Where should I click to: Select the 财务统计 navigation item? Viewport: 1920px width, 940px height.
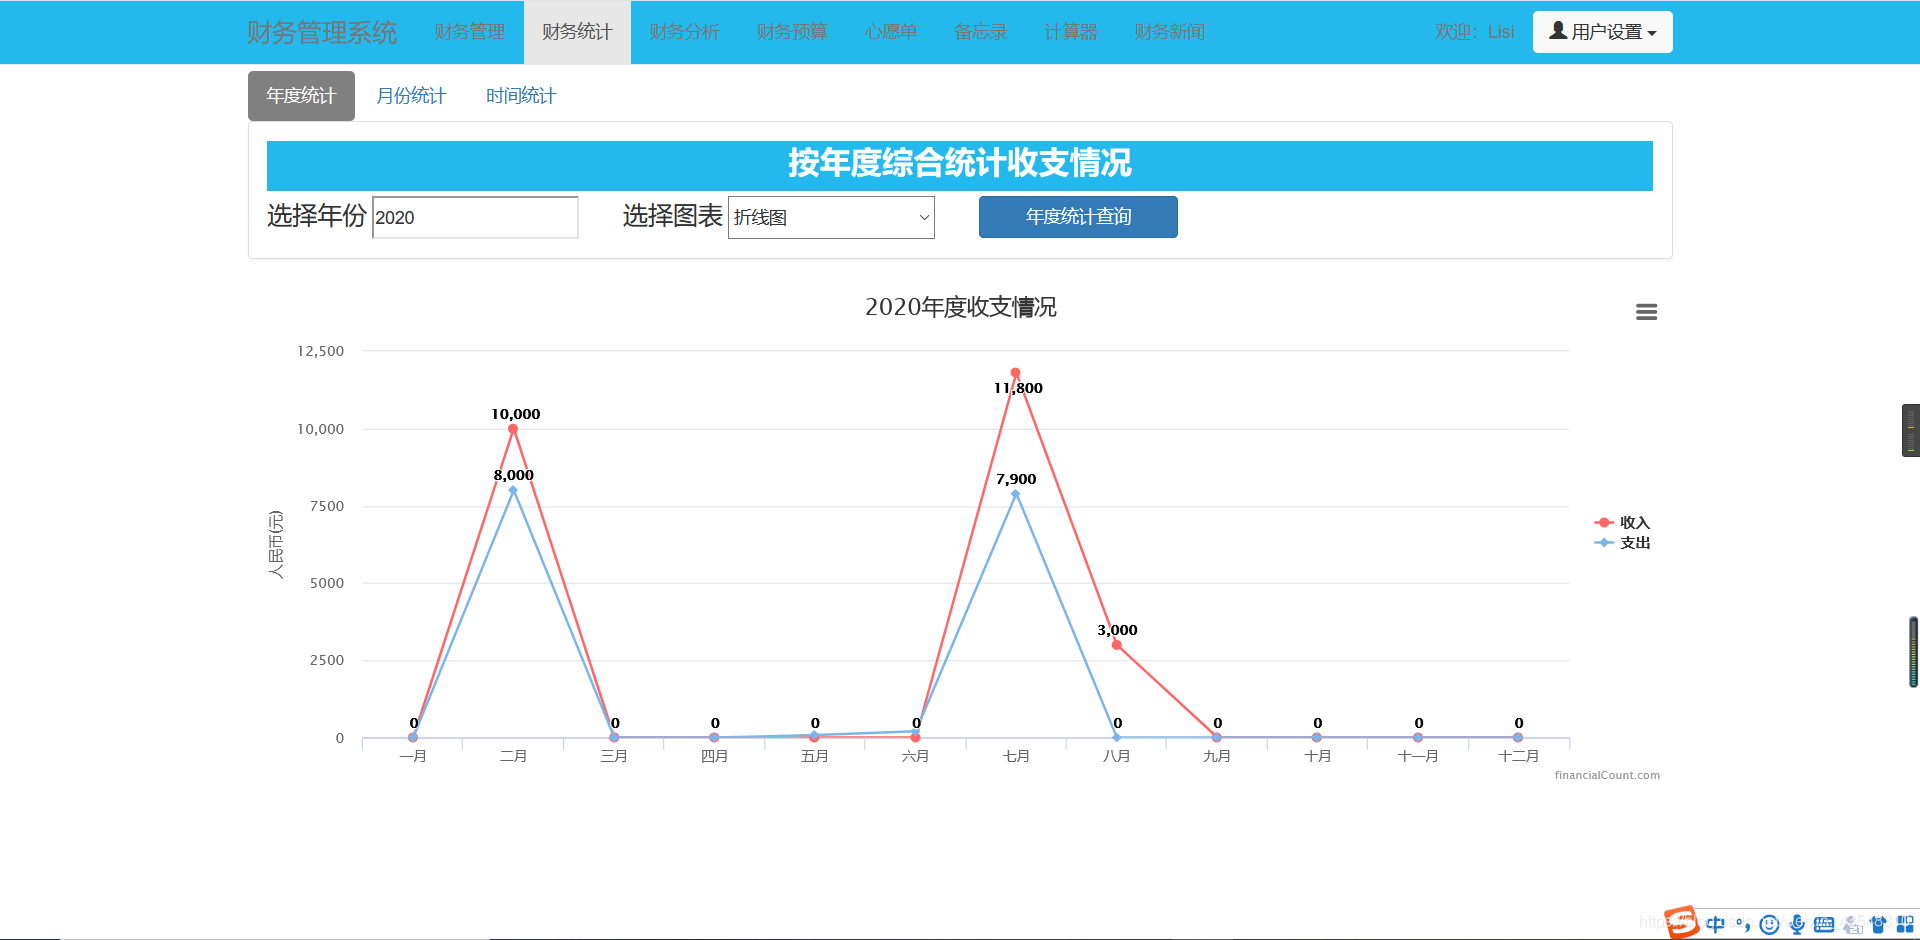pyautogui.click(x=577, y=32)
